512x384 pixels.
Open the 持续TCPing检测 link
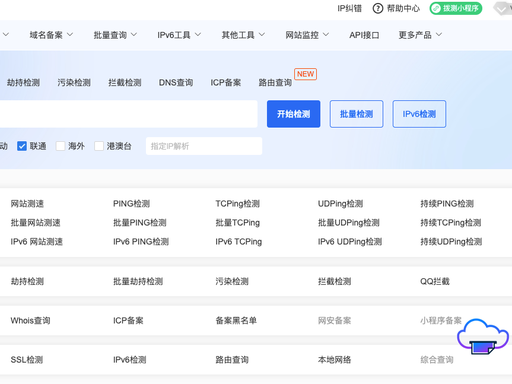click(x=451, y=223)
